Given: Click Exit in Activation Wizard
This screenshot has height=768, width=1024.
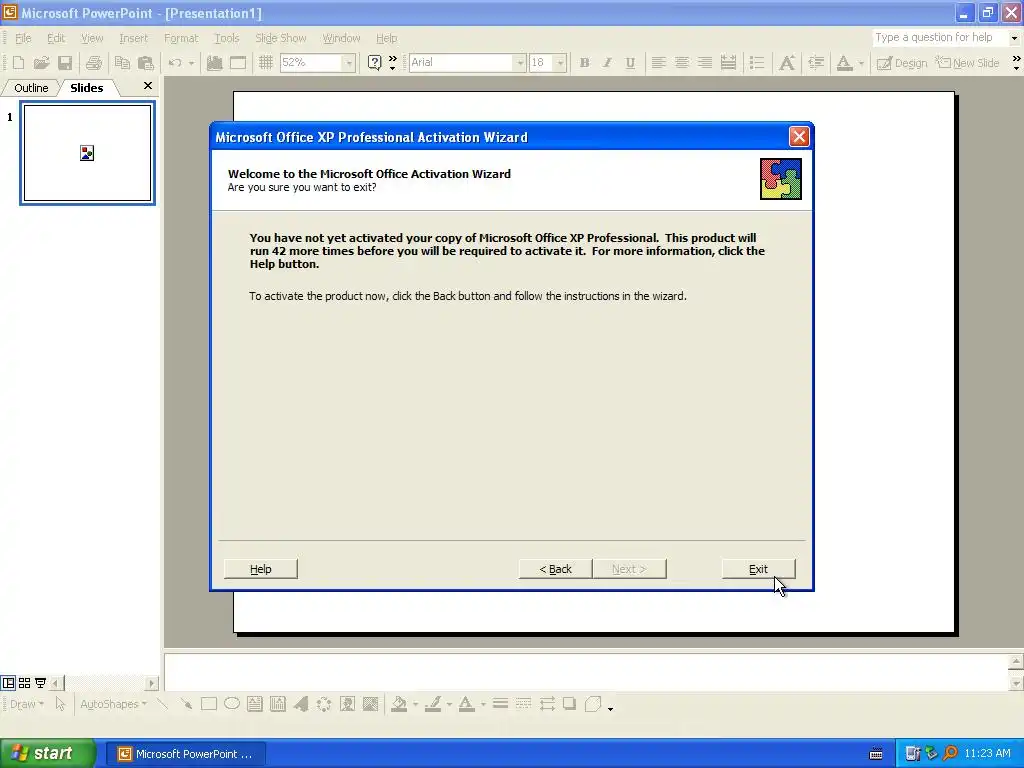Looking at the screenshot, I should [x=758, y=569].
